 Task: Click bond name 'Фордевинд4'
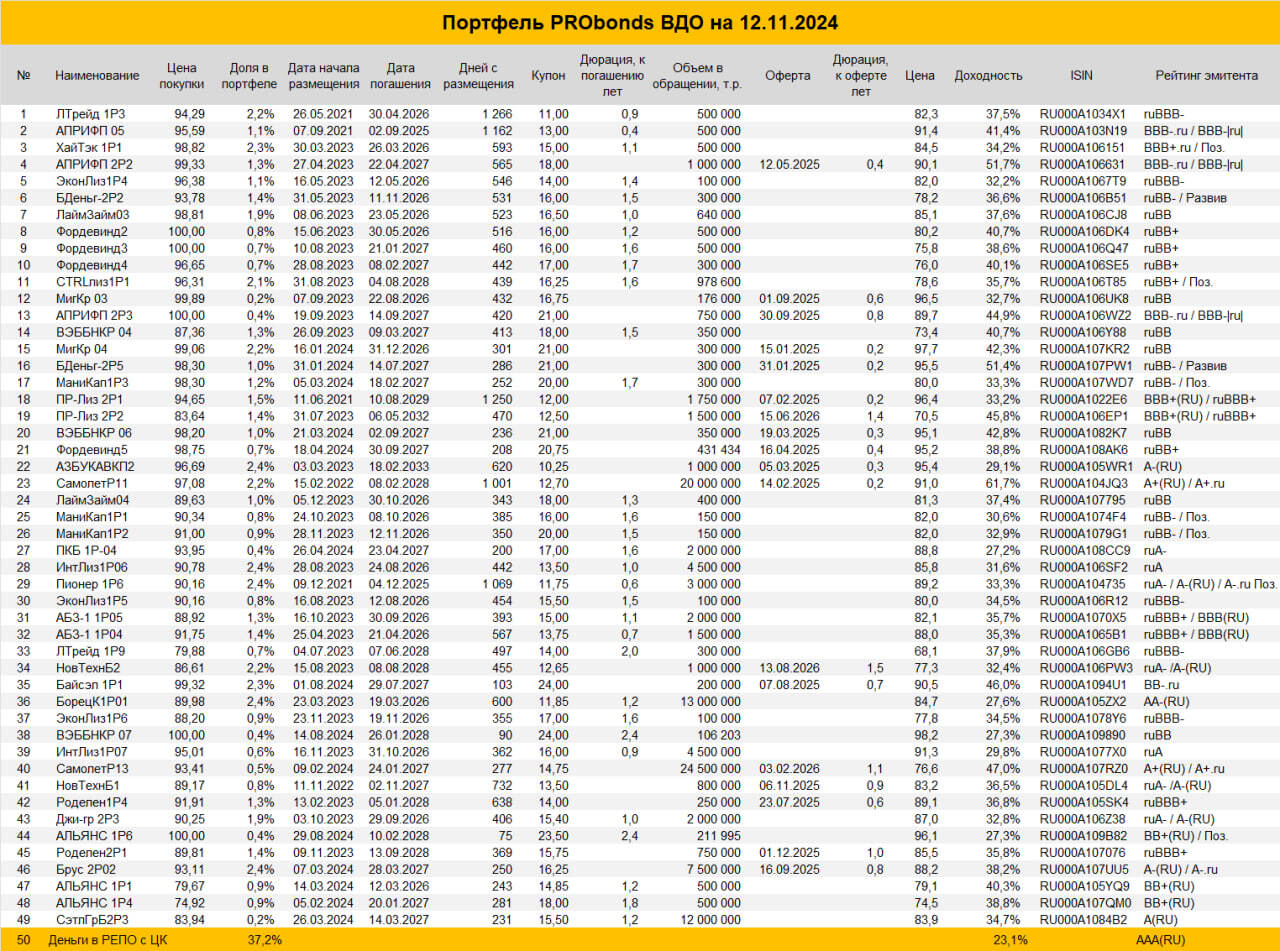point(92,265)
